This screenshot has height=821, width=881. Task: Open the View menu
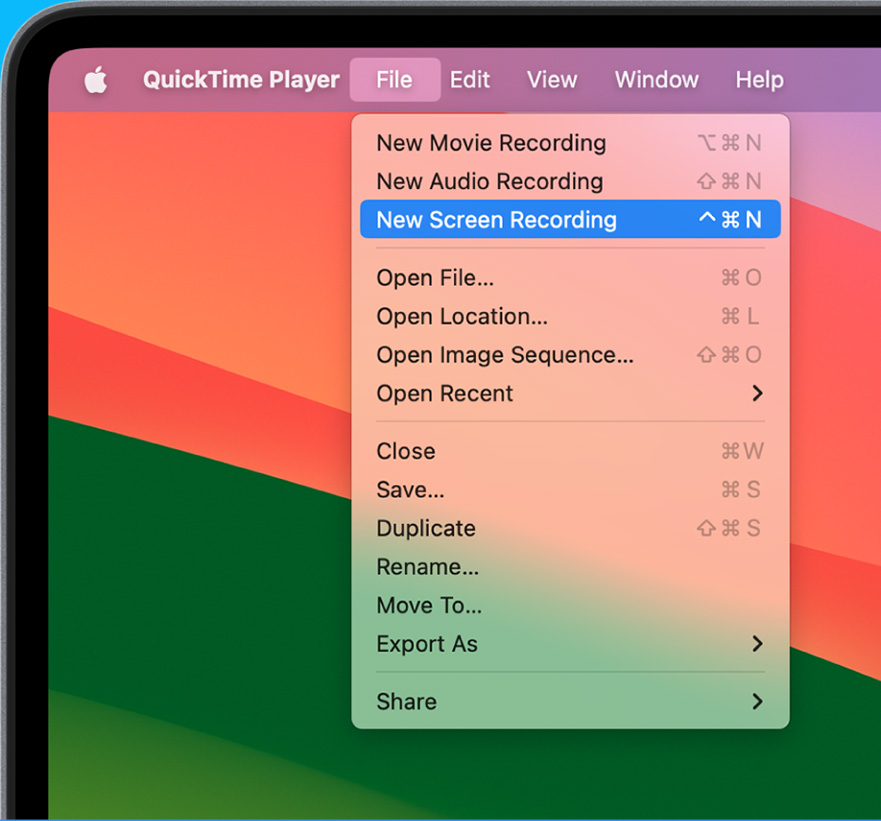click(x=551, y=80)
